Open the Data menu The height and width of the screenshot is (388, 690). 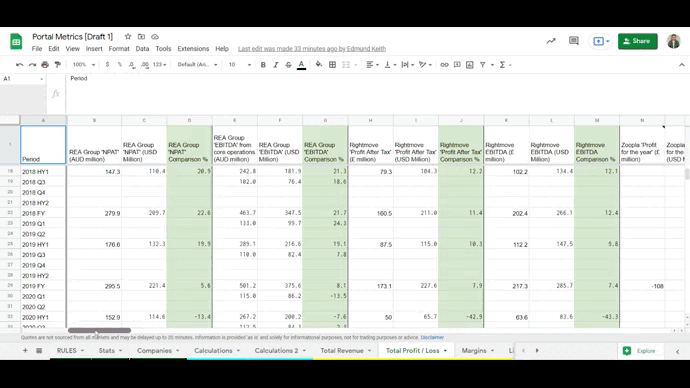[x=142, y=49]
